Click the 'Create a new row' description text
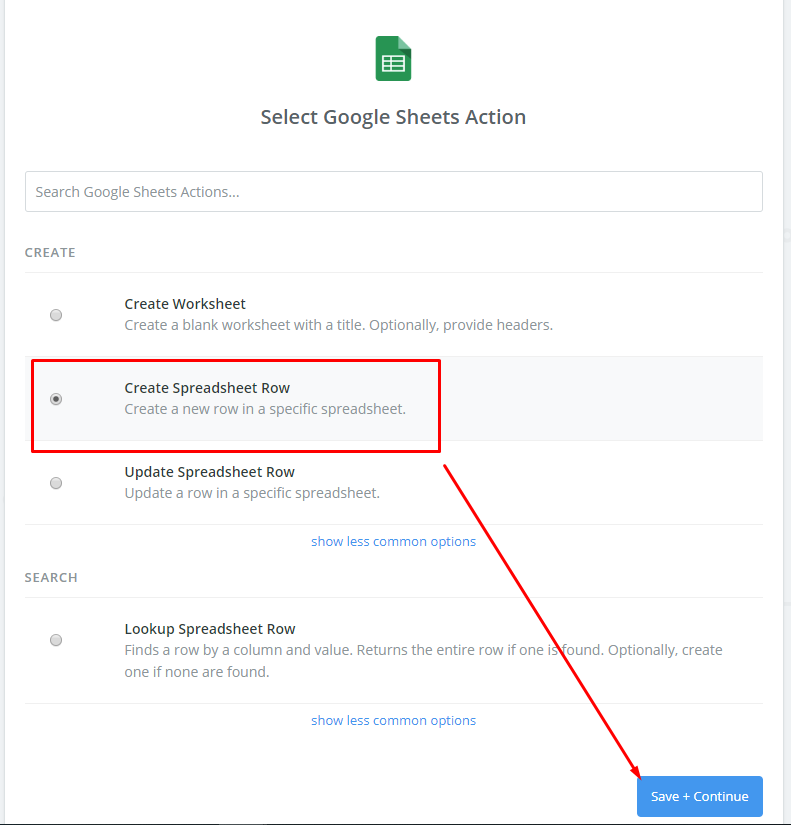 265,409
